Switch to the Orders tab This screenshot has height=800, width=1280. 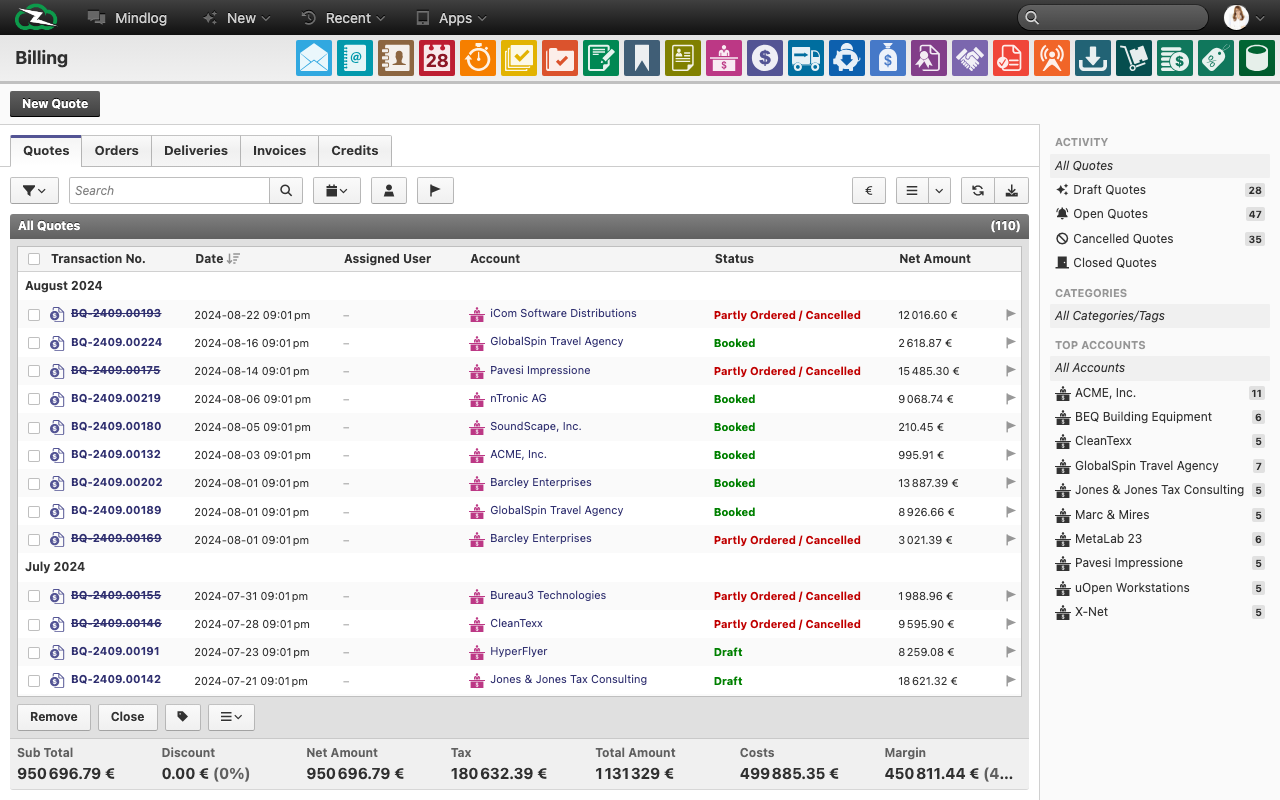(116, 151)
